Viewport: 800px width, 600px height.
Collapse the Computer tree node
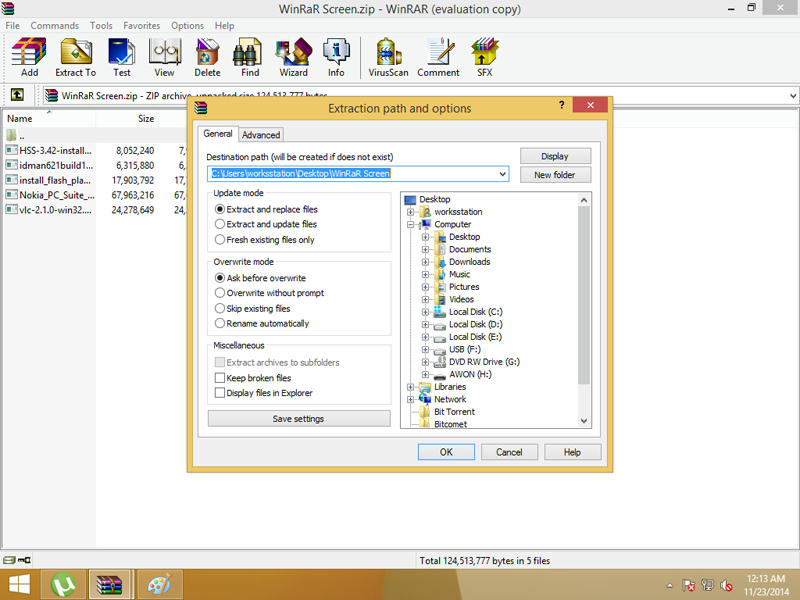point(410,224)
